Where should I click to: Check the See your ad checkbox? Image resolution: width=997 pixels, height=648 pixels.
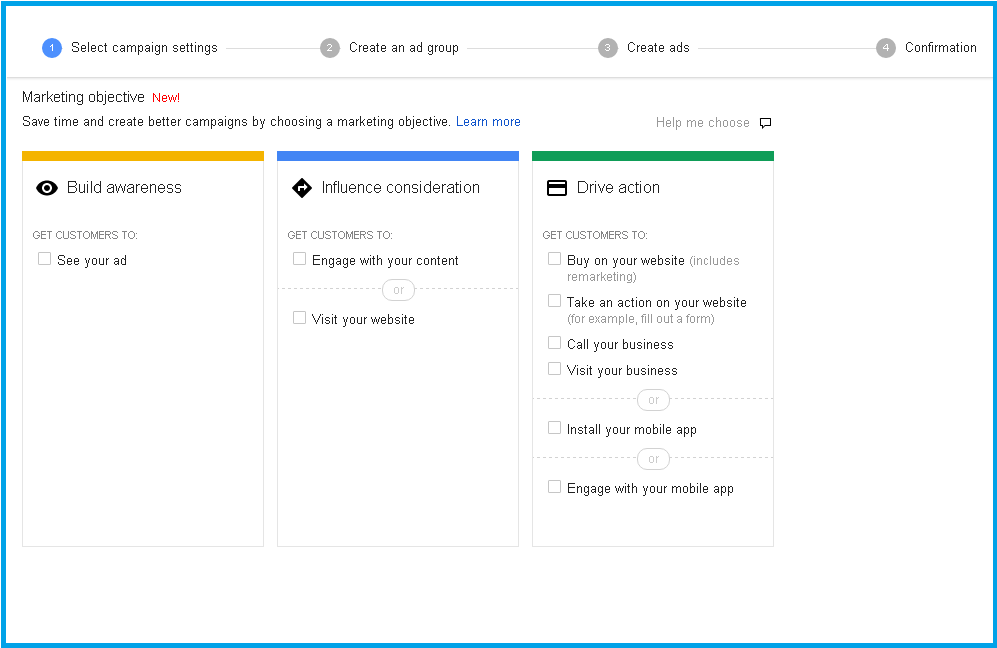(44, 259)
